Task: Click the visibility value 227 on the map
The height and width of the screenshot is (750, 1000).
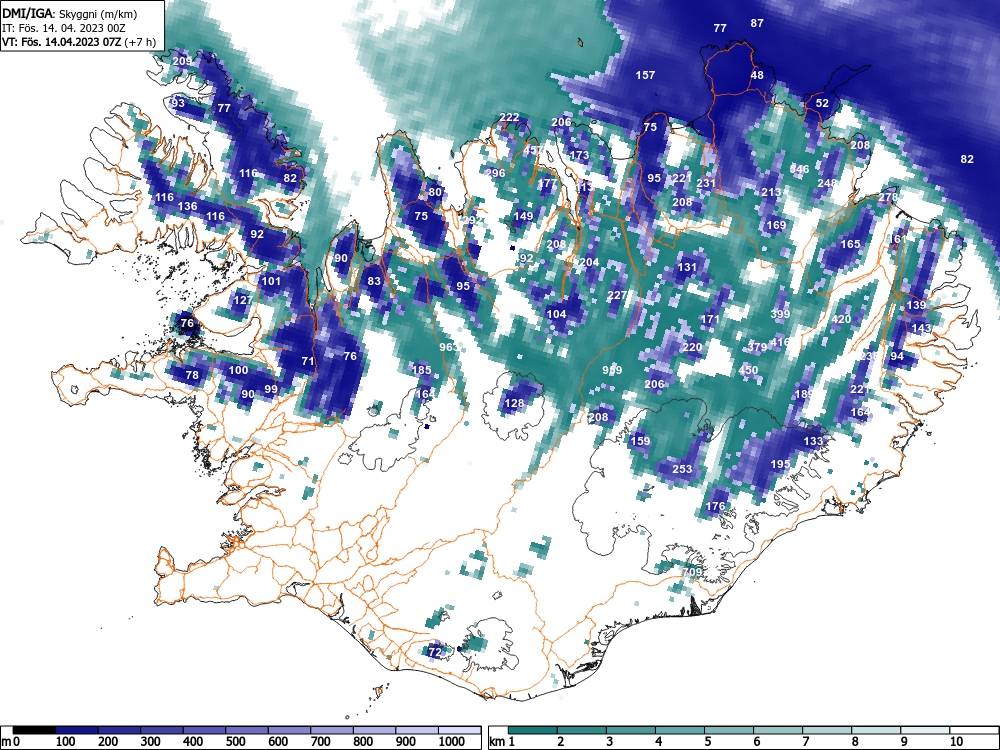Action: [x=617, y=295]
